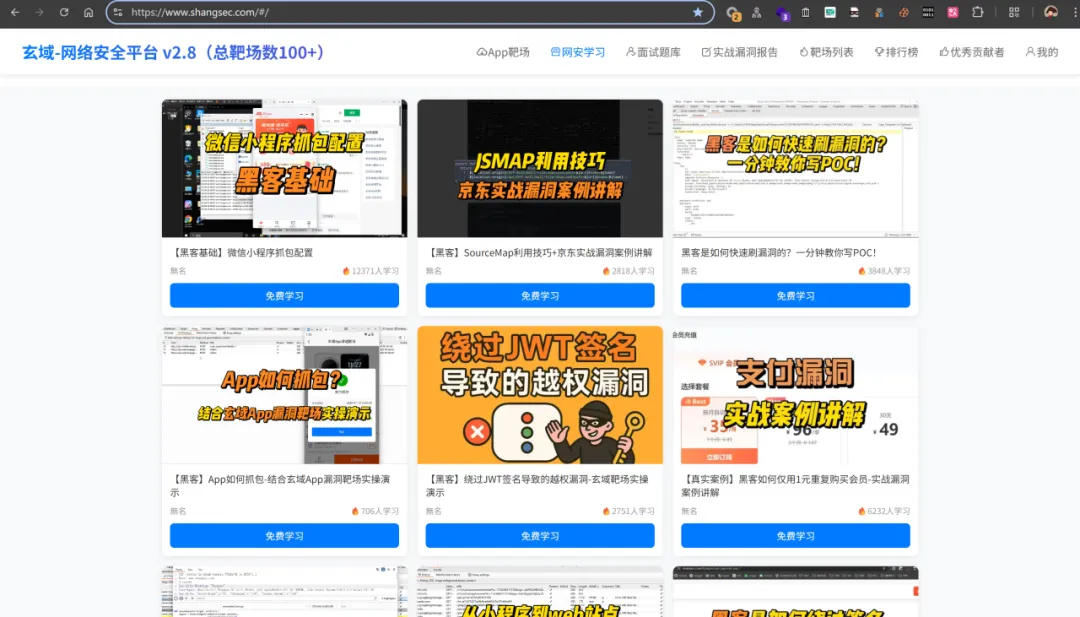1080x617 pixels.
Task: Click the 706人学习 learner count
Action: 375,511
